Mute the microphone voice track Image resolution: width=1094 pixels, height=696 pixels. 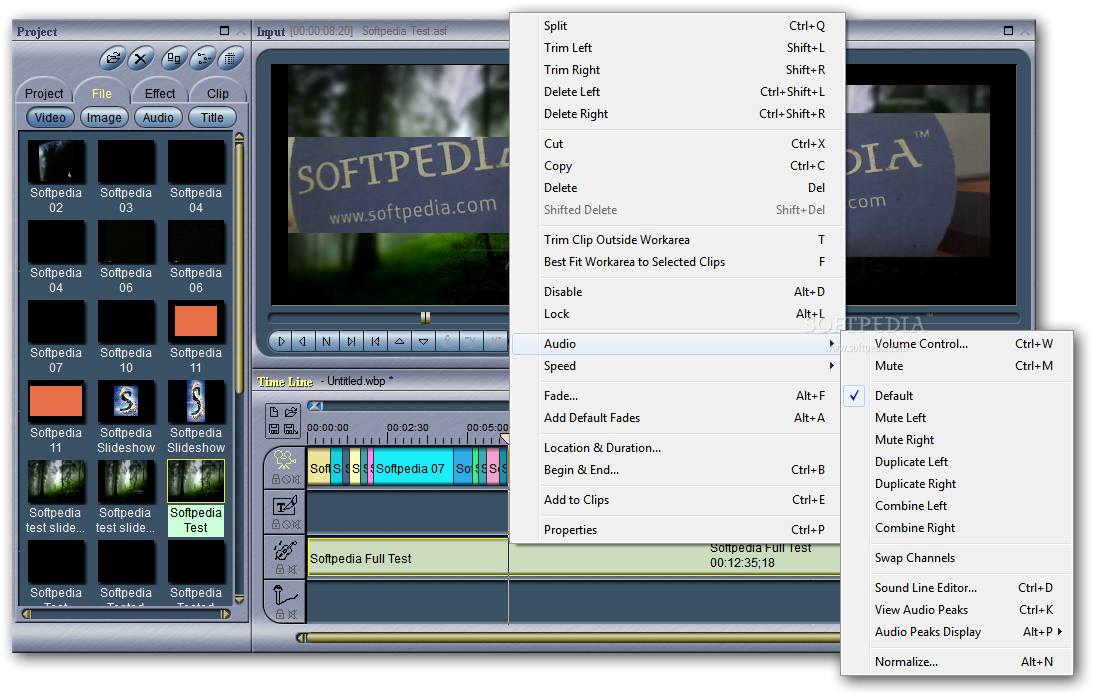click(292, 614)
